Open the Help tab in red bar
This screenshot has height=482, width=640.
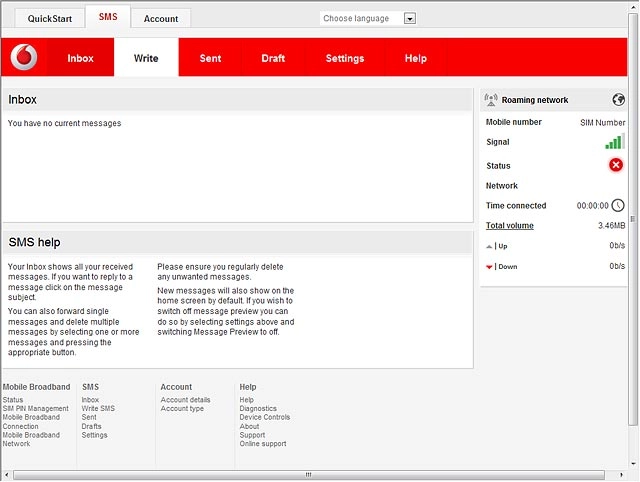[x=416, y=58]
